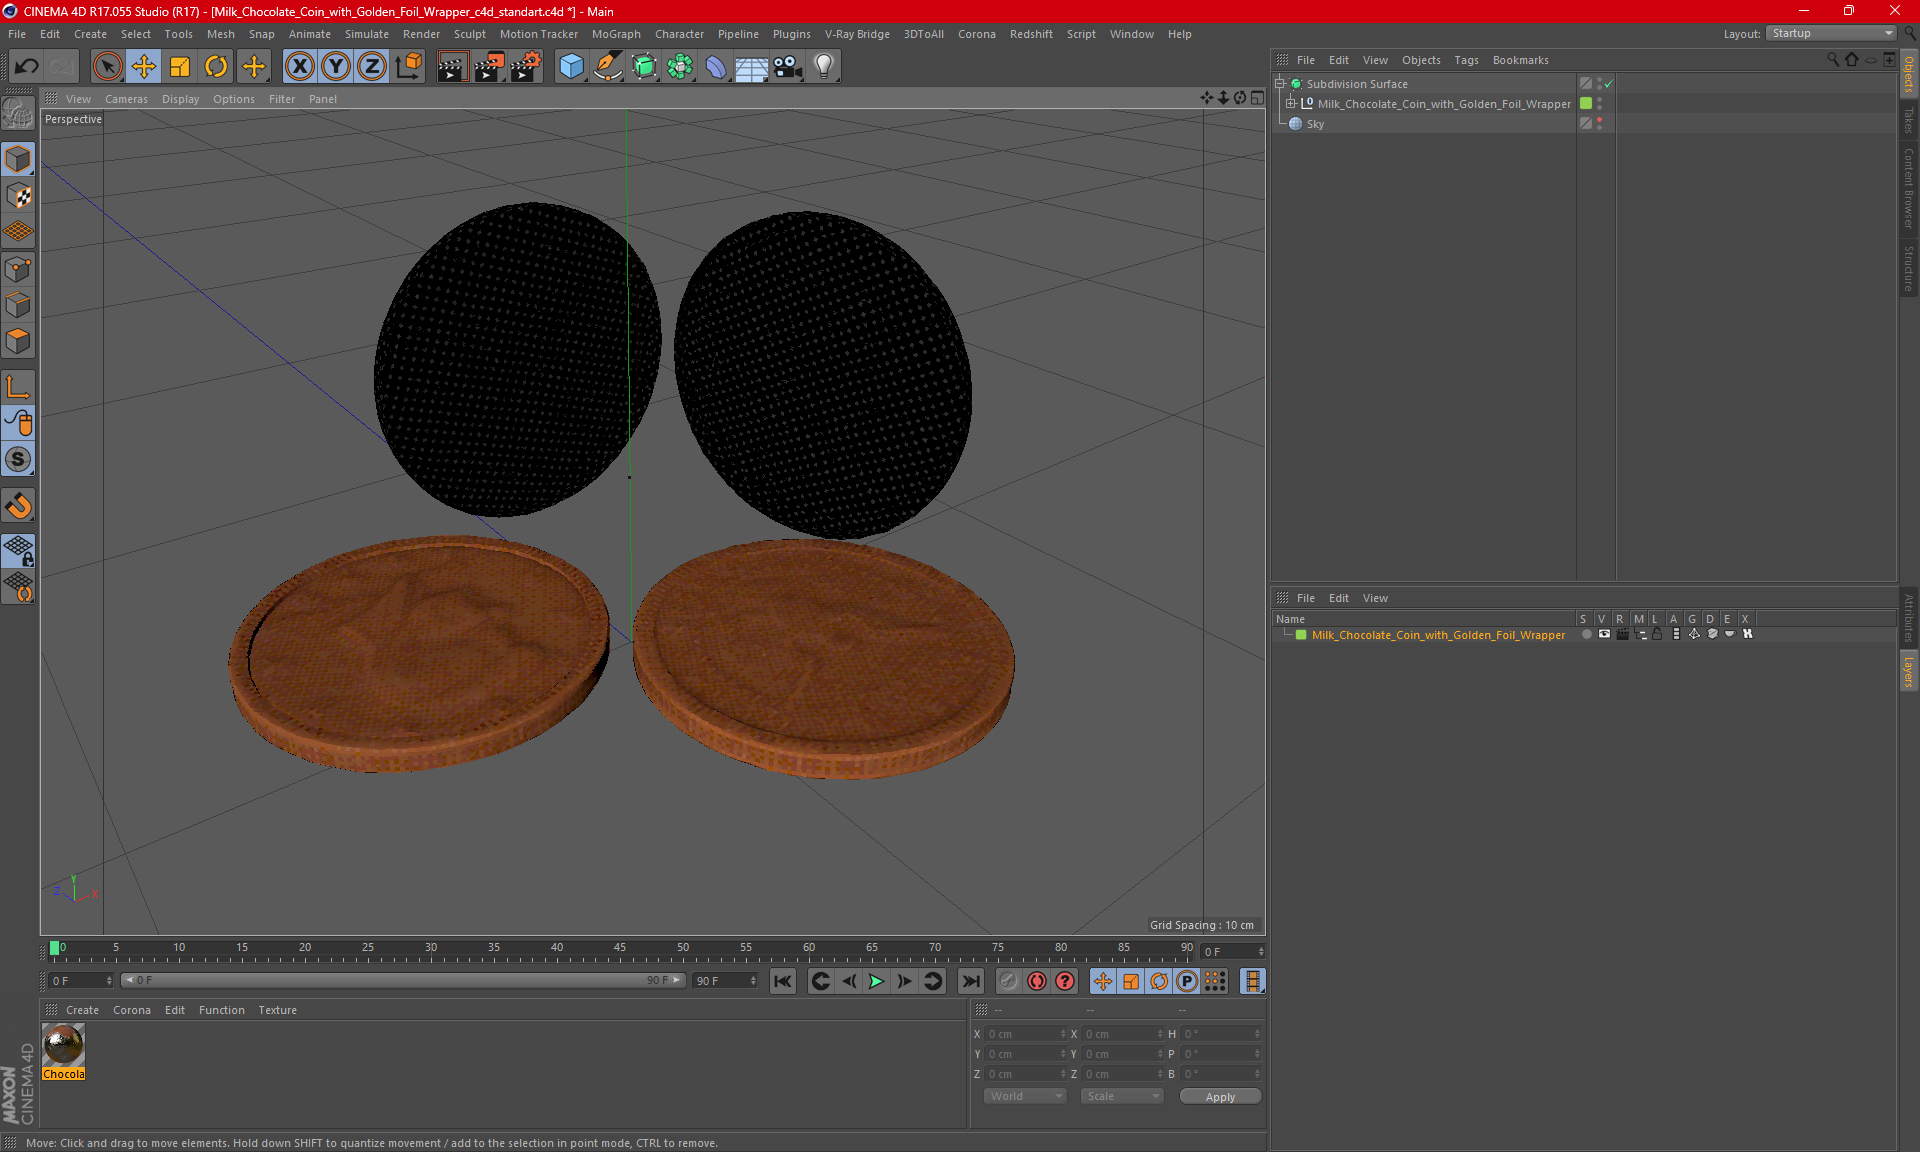
Task: Open the MoGraph array icon
Action: coord(680,67)
